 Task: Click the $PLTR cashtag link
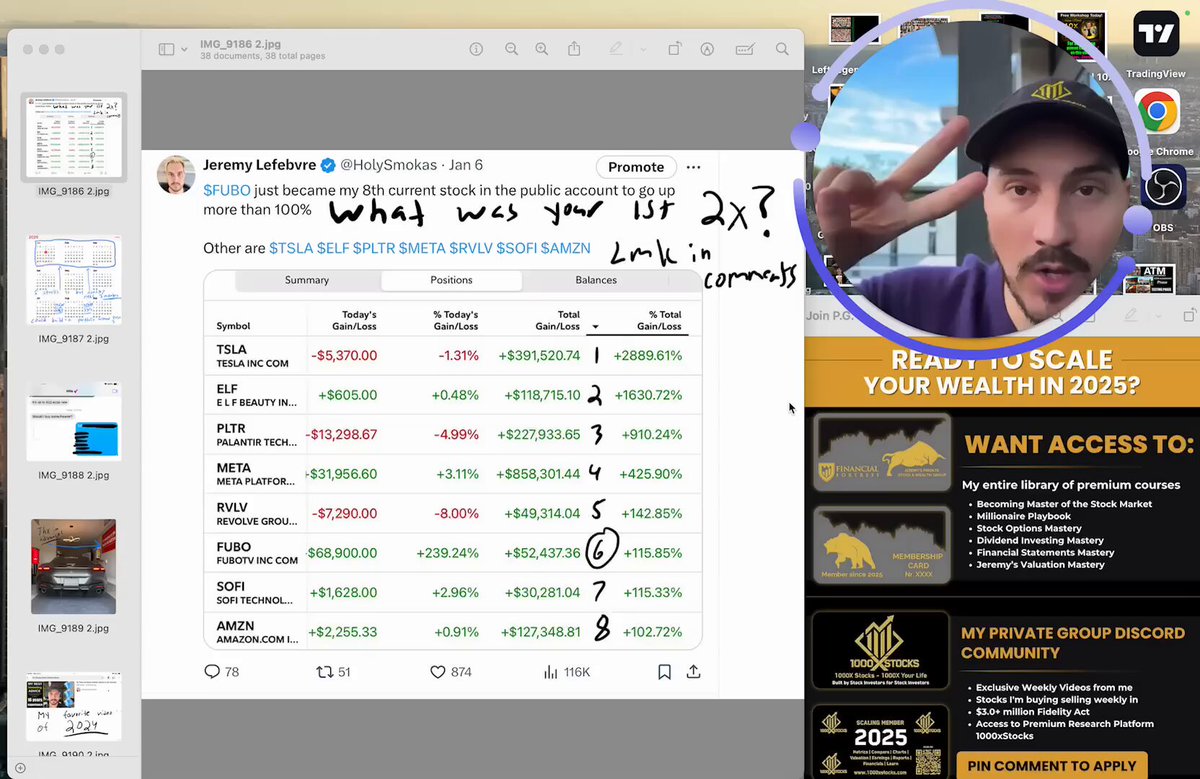point(375,248)
